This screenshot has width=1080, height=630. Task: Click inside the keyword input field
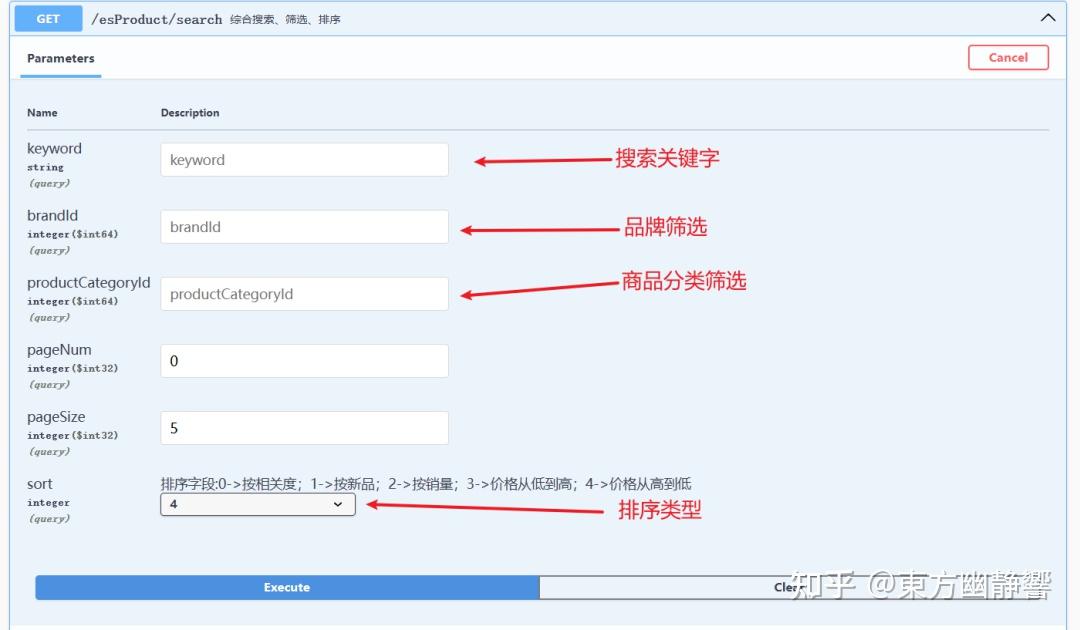pyautogui.click(x=304, y=159)
